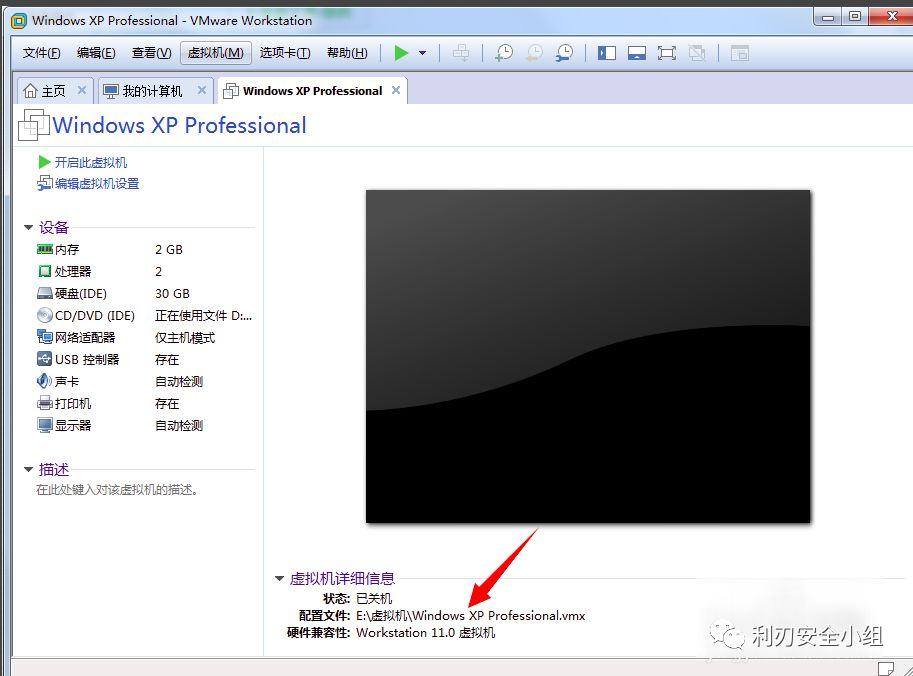This screenshot has width=913, height=676.
Task: Select the 显示器 device label
Action: coord(73,426)
